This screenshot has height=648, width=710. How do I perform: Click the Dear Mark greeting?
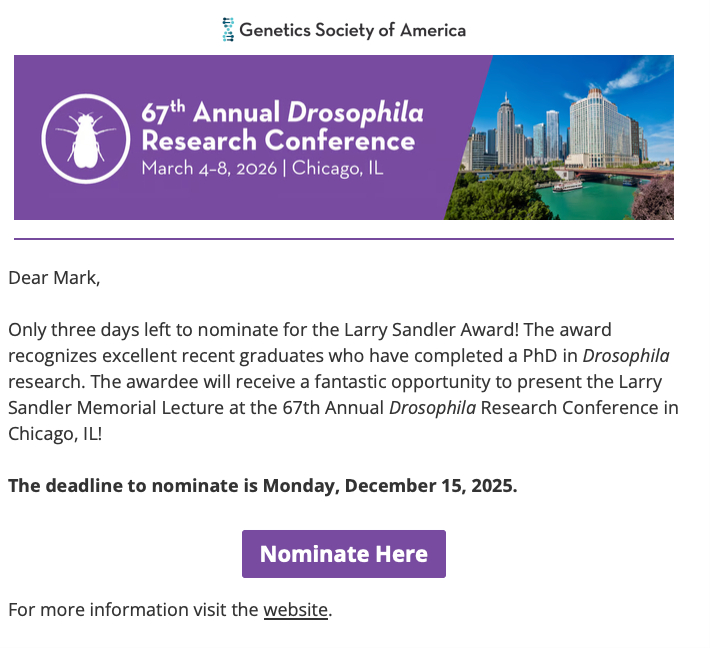tap(54, 277)
